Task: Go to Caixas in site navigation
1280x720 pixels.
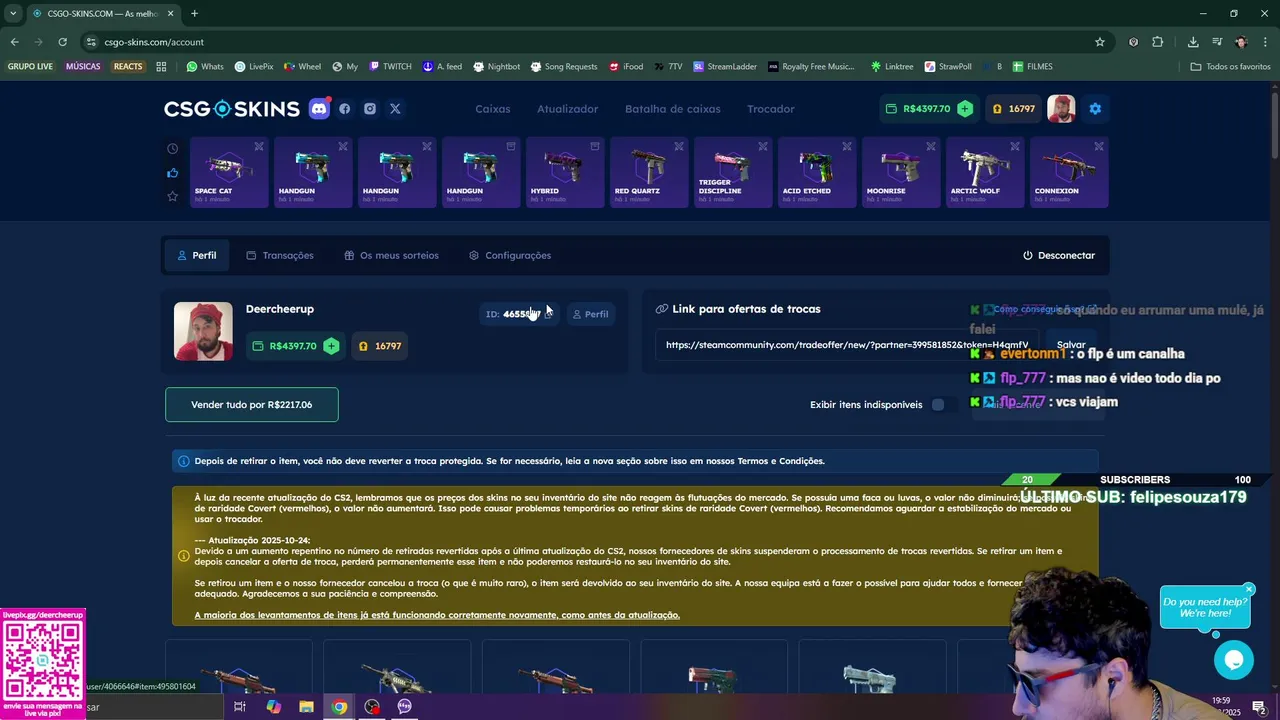Action: click(x=492, y=109)
